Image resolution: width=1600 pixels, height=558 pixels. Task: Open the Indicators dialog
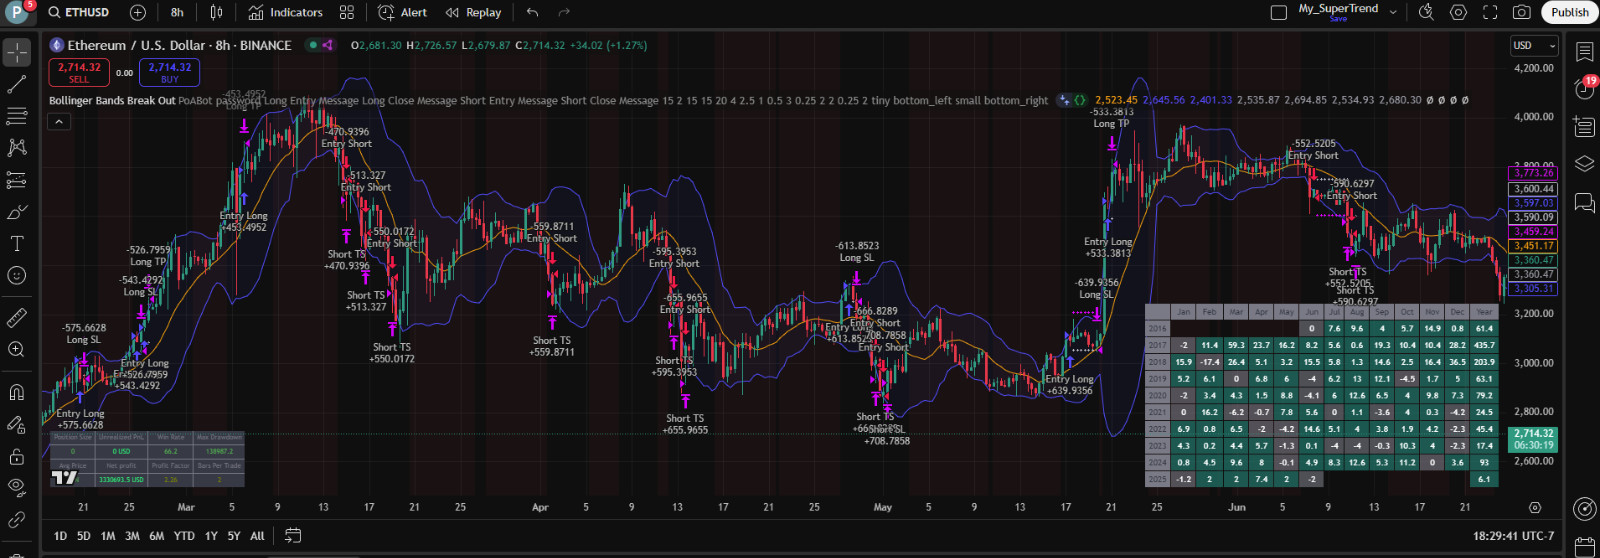coord(286,12)
